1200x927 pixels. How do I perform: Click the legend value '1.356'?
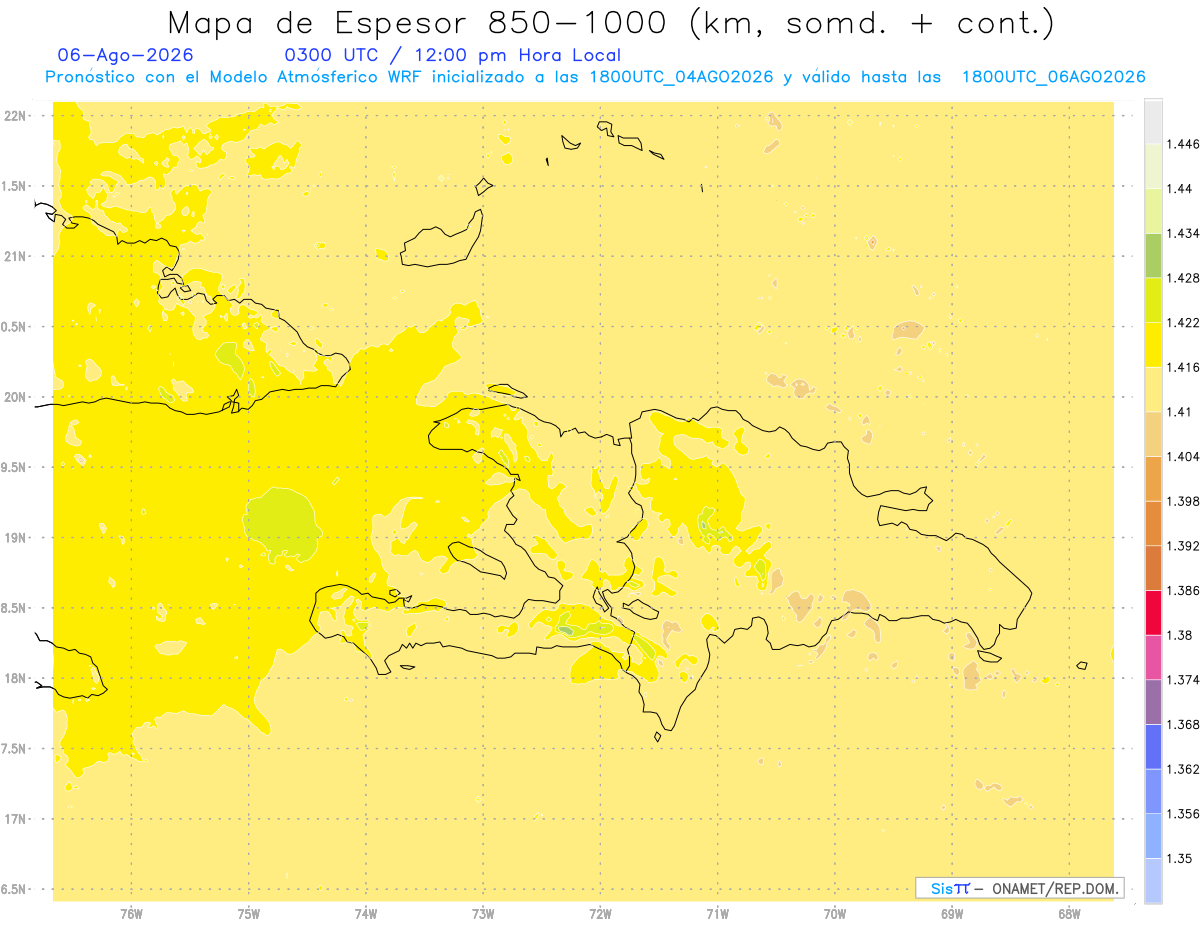(x=1184, y=814)
